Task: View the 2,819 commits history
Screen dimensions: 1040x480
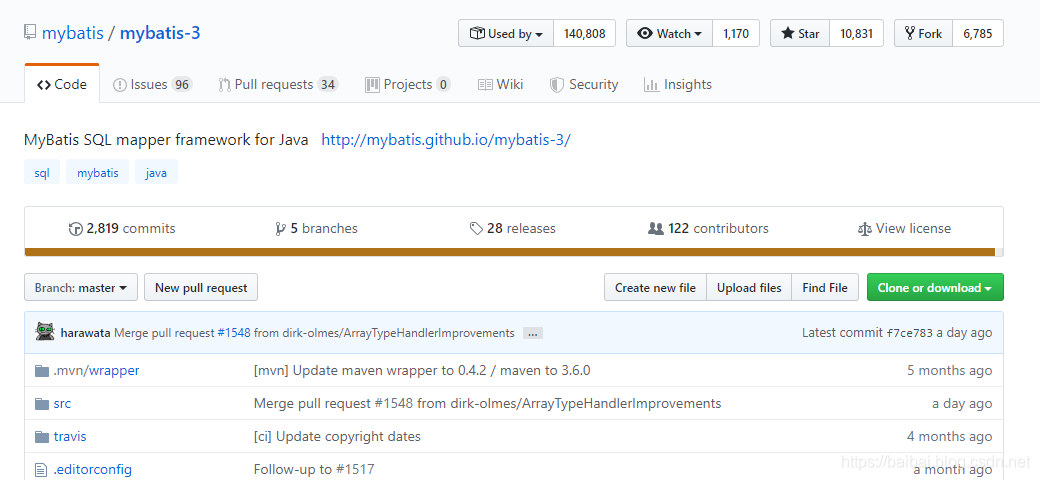Action: pyautogui.click(x=122, y=228)
